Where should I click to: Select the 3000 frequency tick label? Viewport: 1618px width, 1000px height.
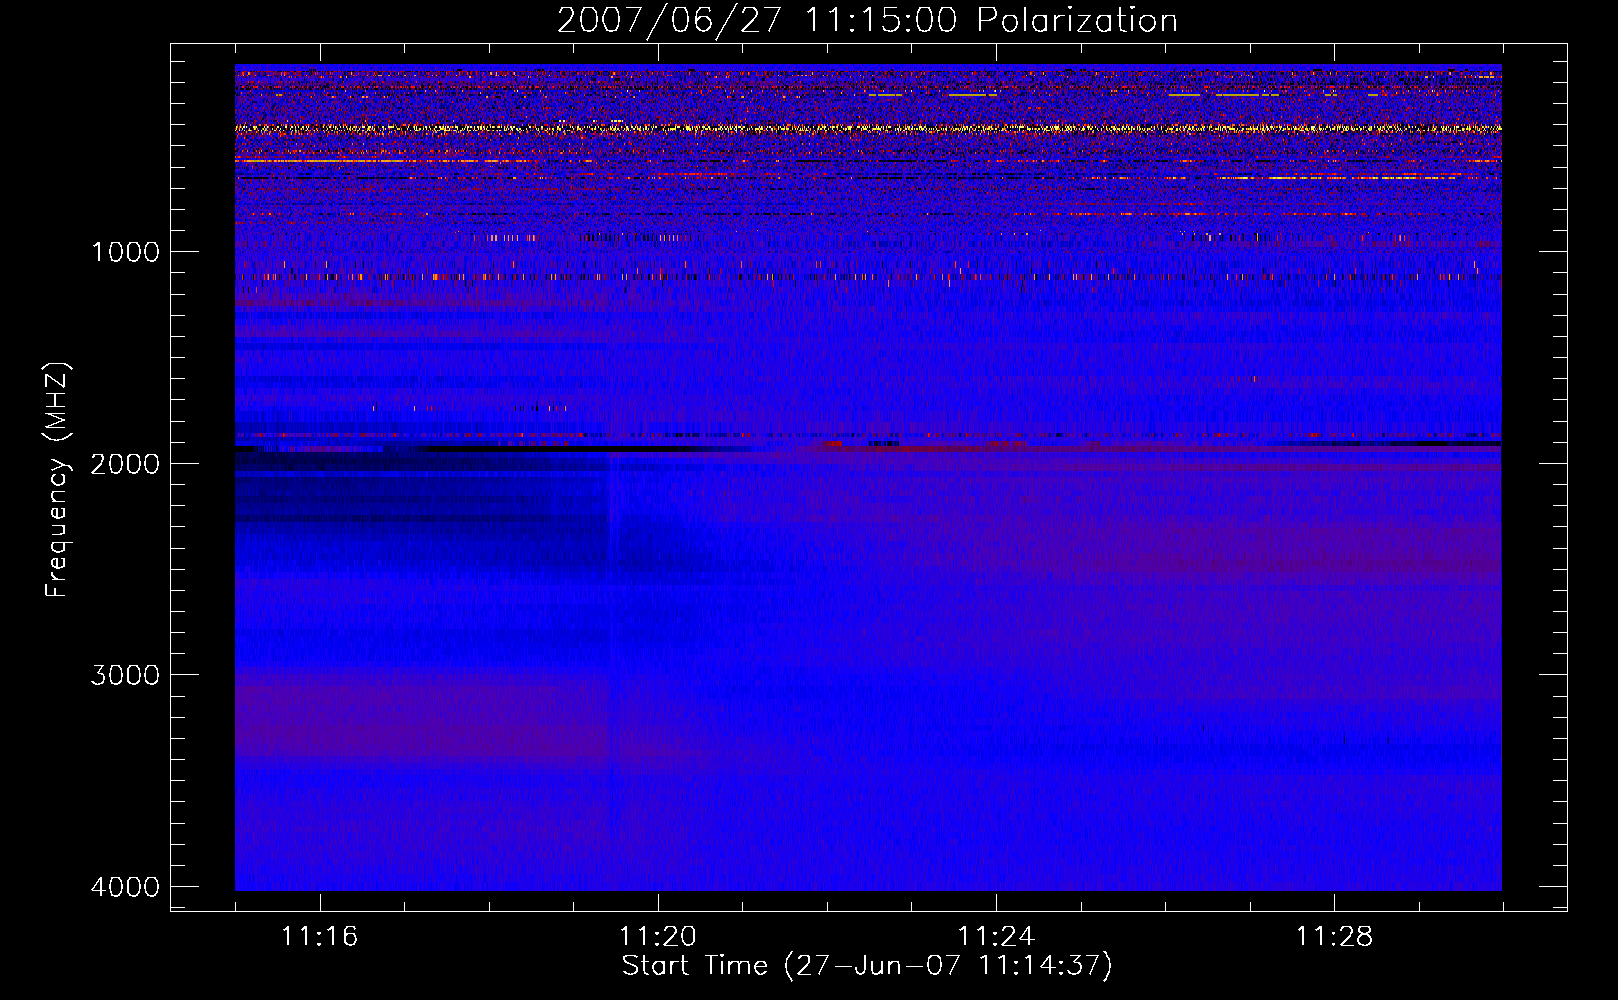point(126,675)
